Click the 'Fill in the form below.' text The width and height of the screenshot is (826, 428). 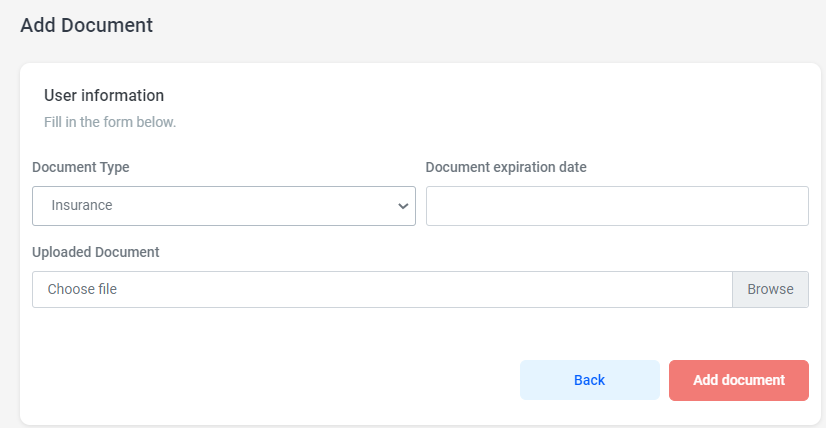click(110, 122)
